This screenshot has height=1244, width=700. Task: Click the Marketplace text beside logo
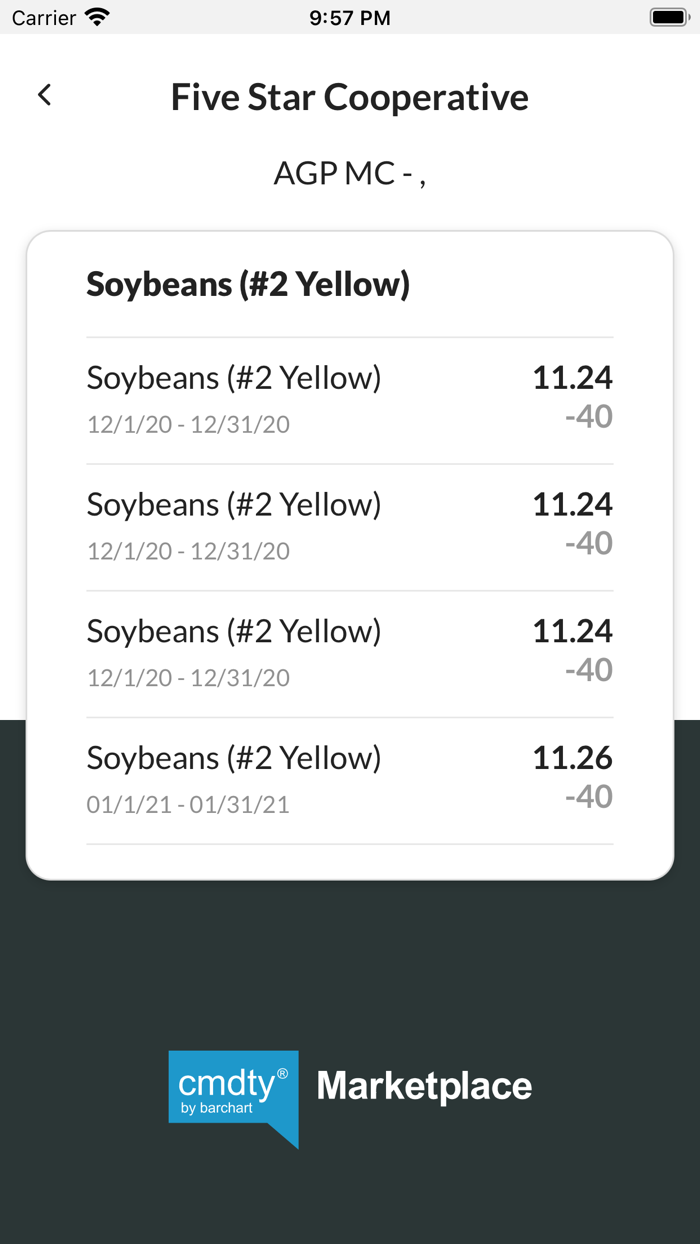tap(424, 1086)
